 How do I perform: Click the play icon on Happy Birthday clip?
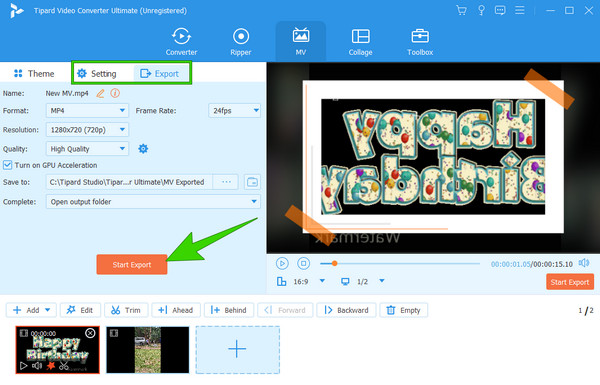[x=23, y=365]
